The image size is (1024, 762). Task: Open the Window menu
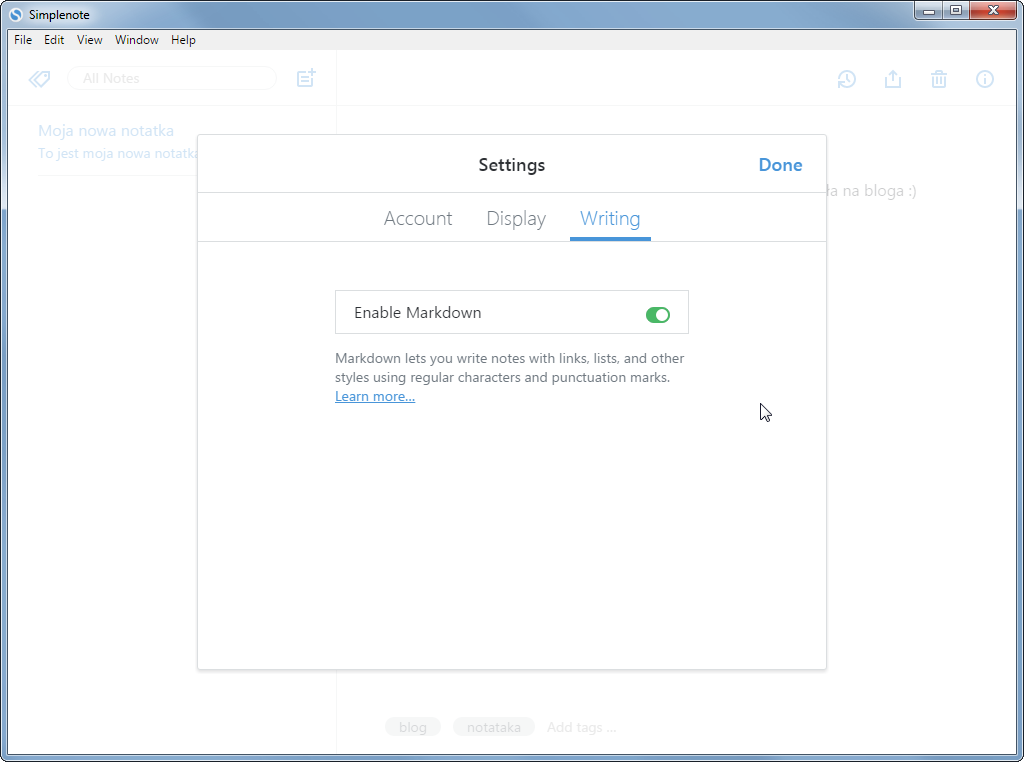(136, 40)
